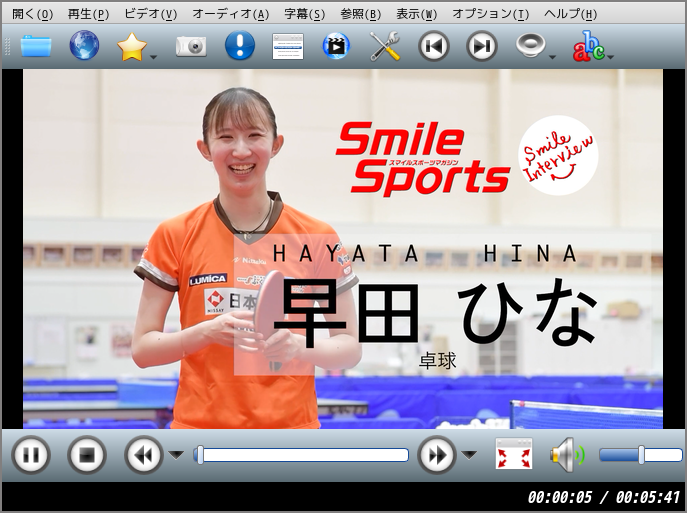
Task: Expand the abc subtitles dropdown arrow
Action: tap(610, 57)
